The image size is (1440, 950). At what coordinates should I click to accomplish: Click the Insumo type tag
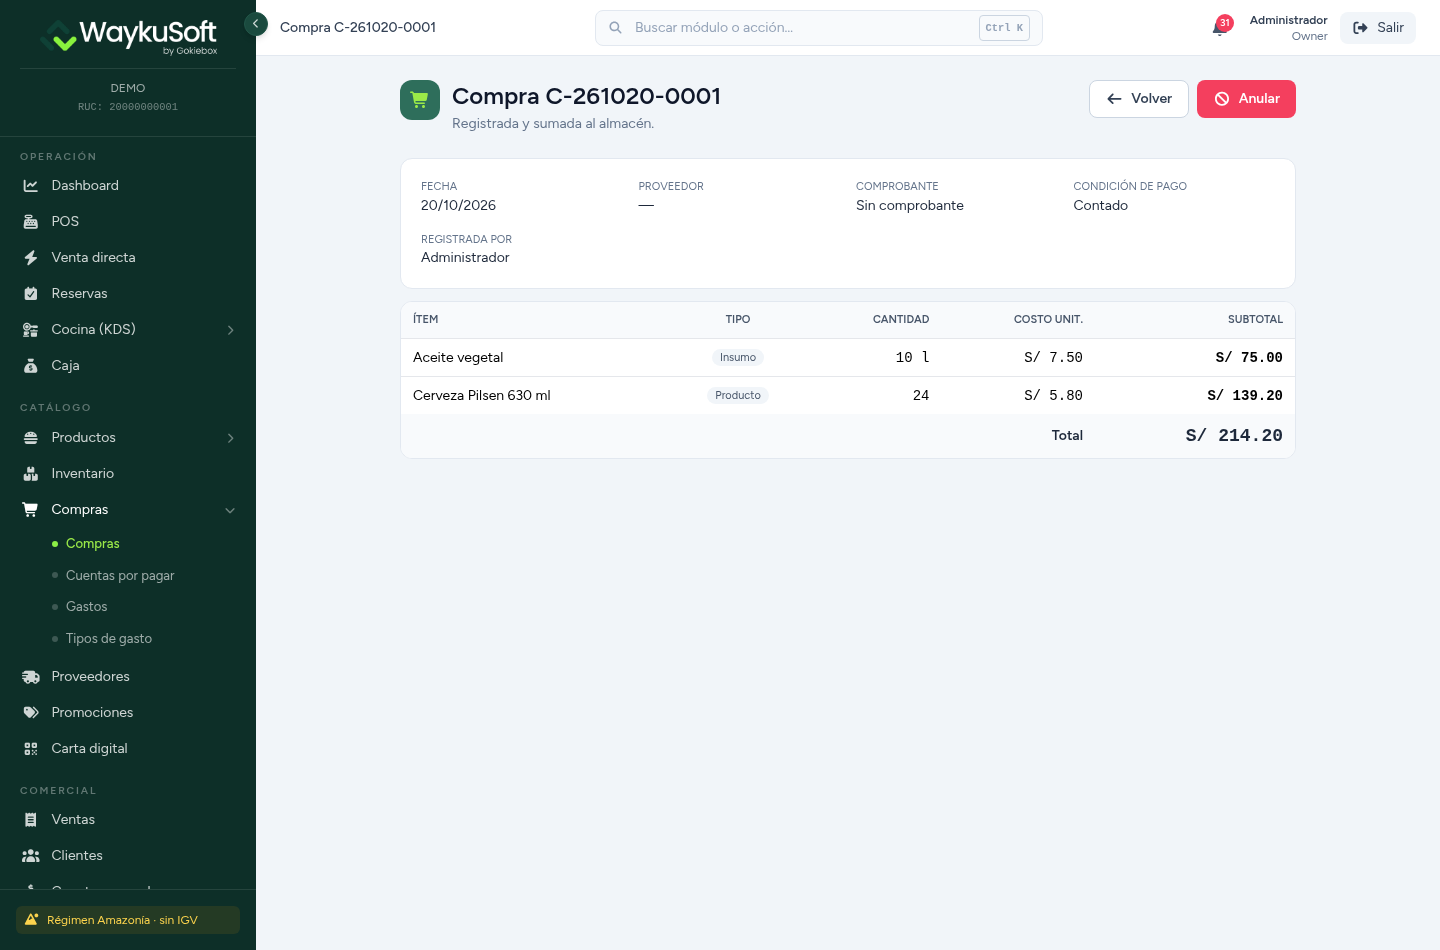[x=738, y=358]
